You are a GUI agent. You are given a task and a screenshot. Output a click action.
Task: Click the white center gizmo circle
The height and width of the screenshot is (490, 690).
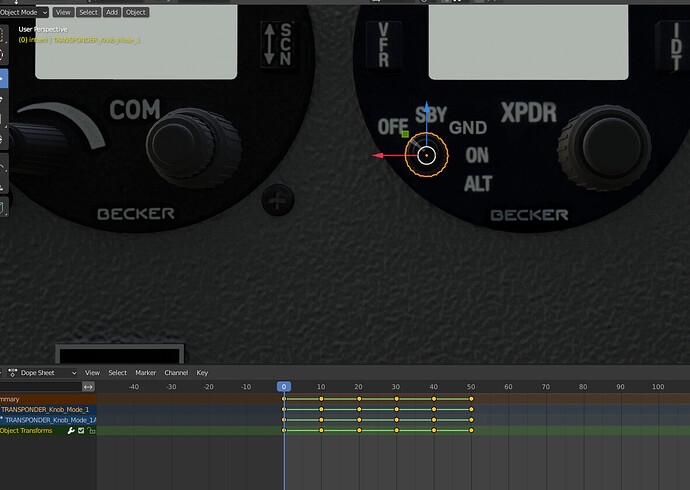tap(426, 155)
